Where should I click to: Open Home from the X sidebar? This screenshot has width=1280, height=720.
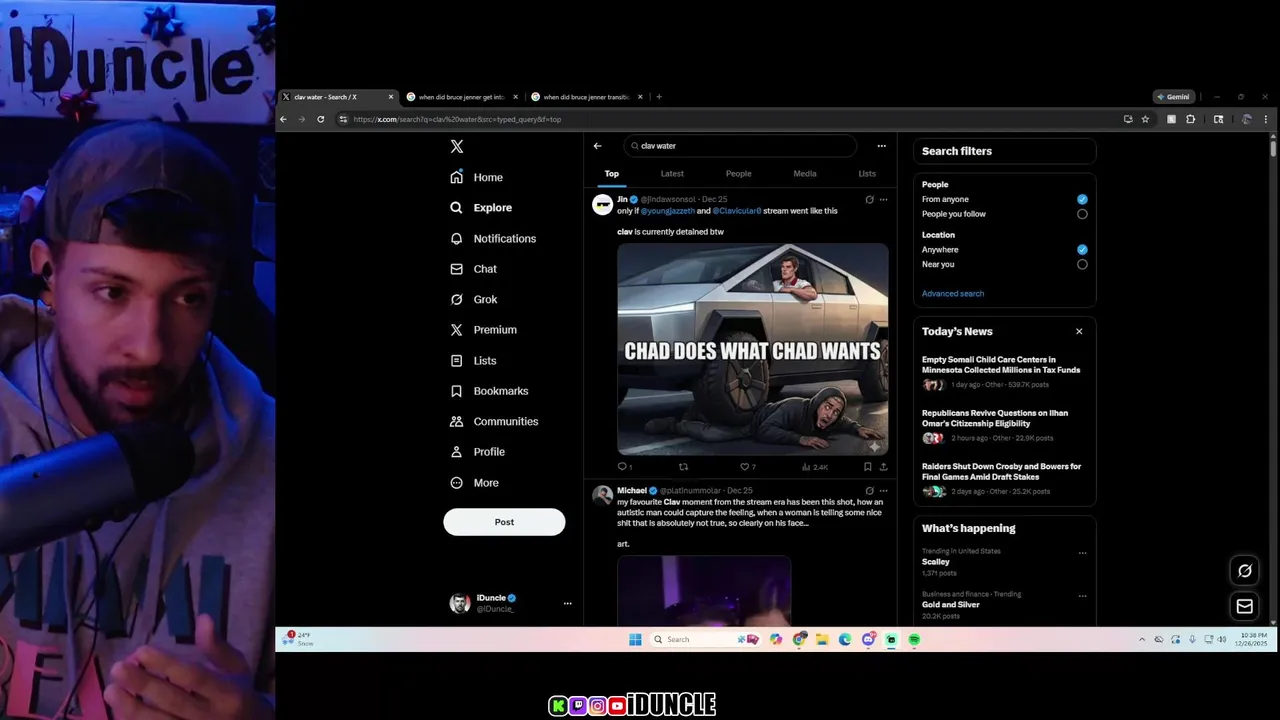coord(477,177)
